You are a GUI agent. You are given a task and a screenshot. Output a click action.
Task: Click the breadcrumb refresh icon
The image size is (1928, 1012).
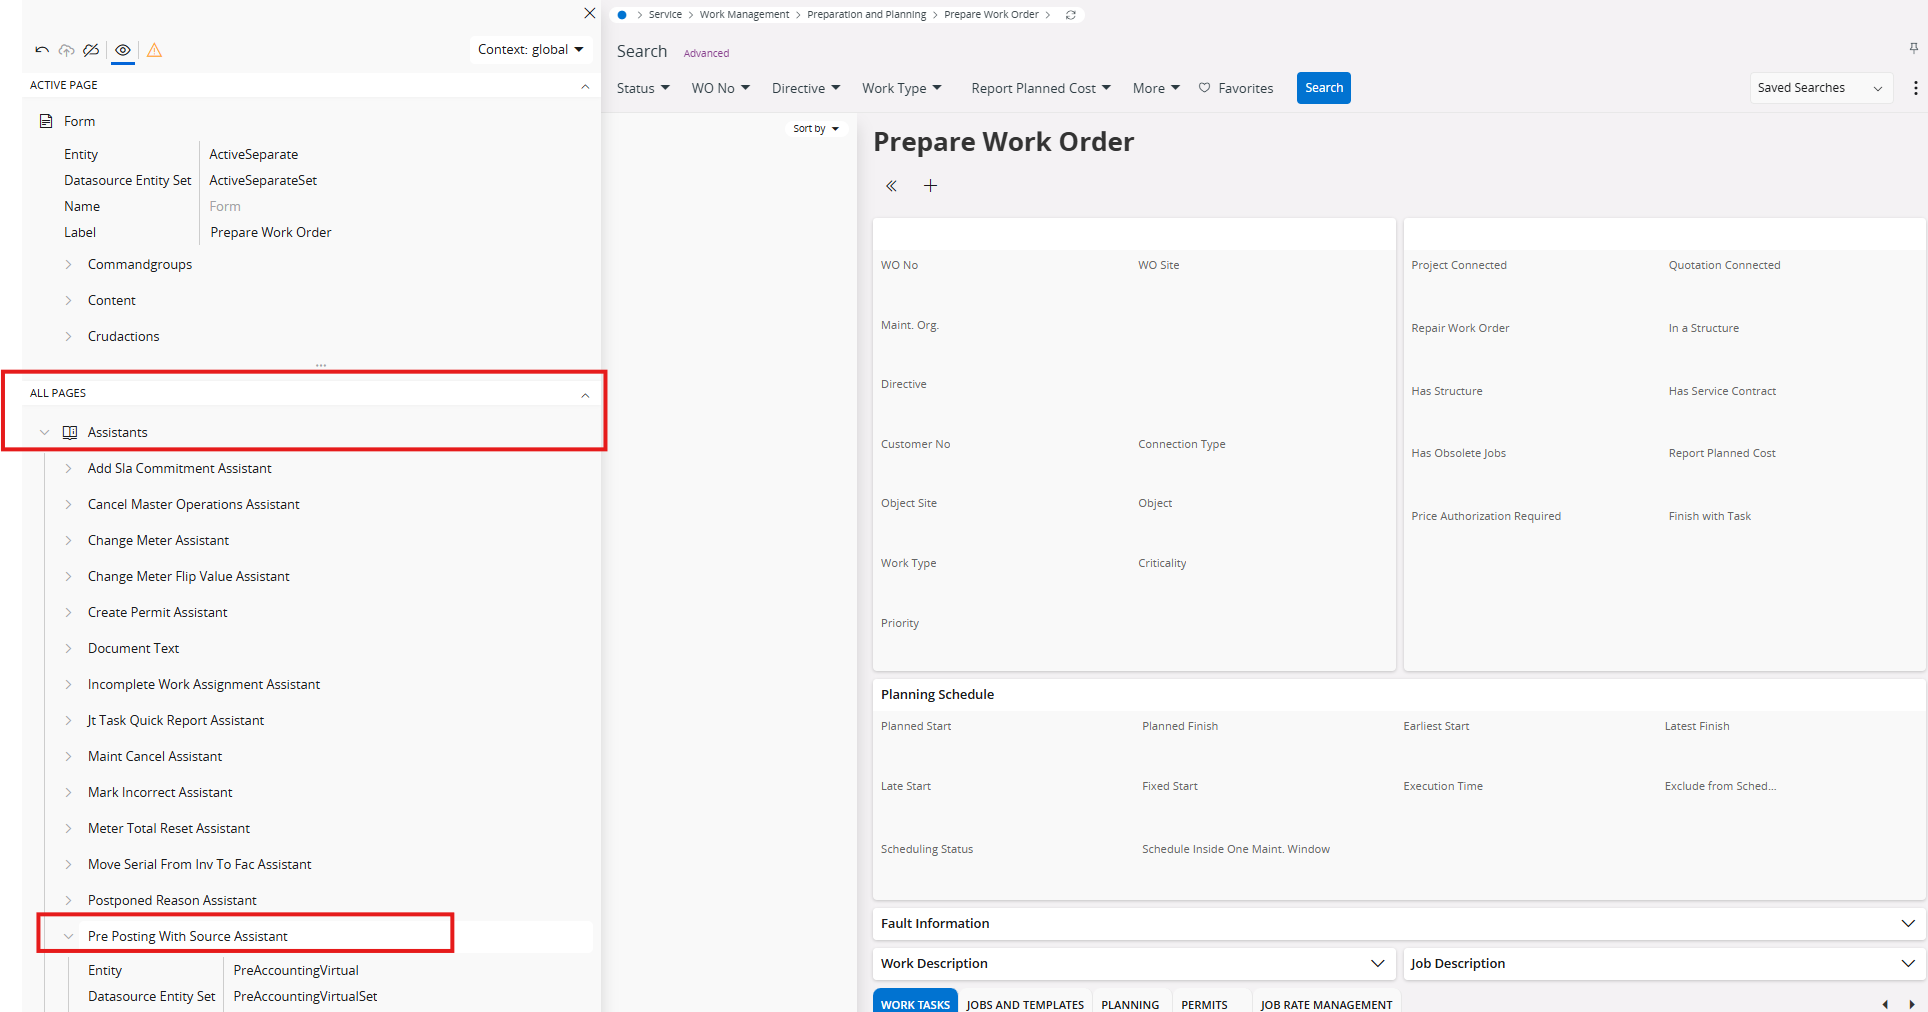(x=1071, y=15)
